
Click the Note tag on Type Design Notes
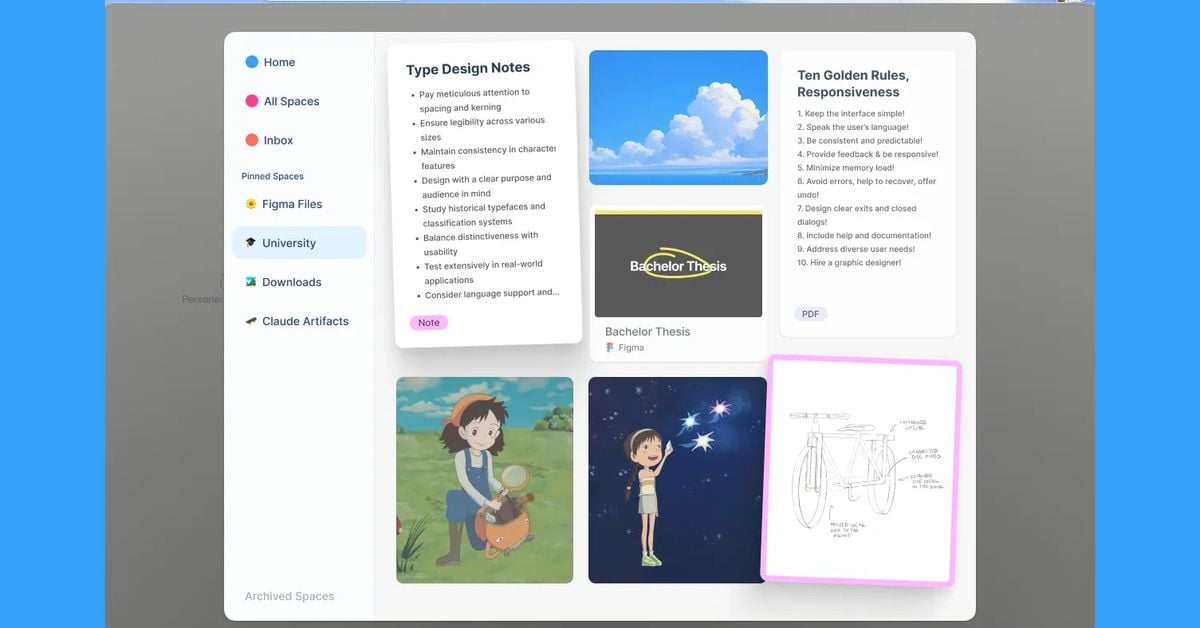tap(428, 322)
